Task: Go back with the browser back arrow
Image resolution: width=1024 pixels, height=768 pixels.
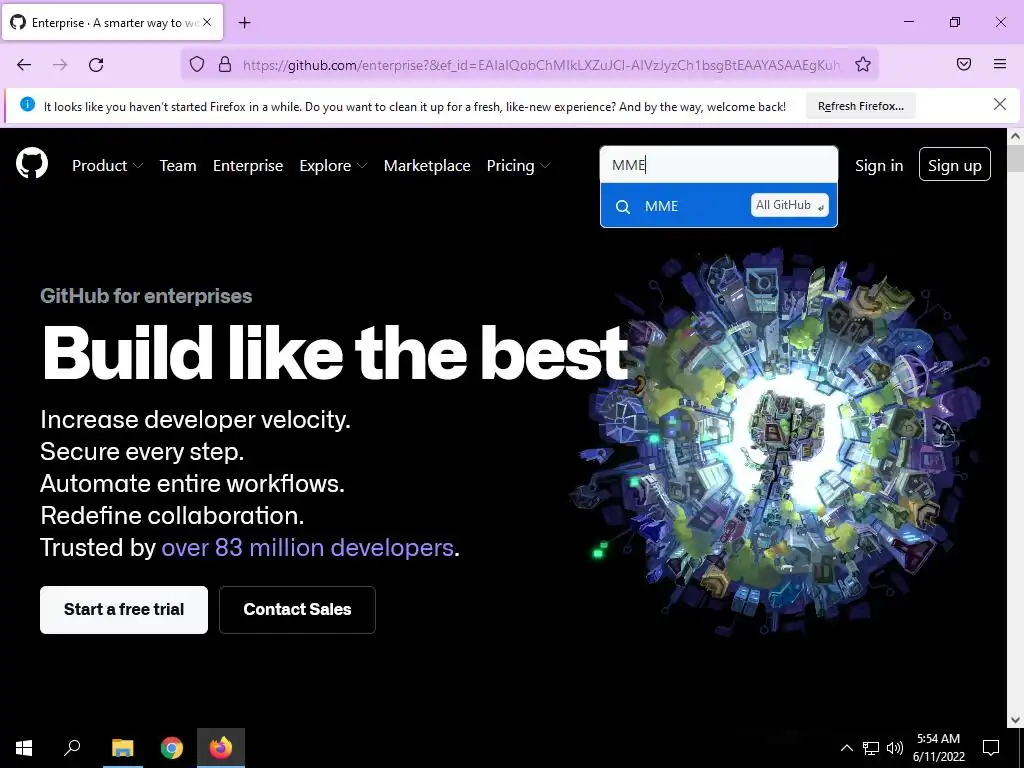Action: (24, 64)
